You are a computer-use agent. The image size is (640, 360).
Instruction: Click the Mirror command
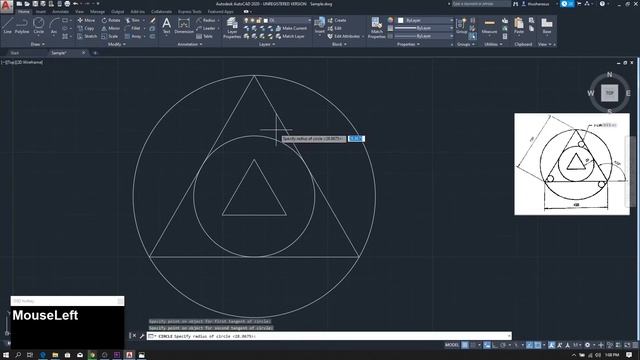tap(111, 28)
